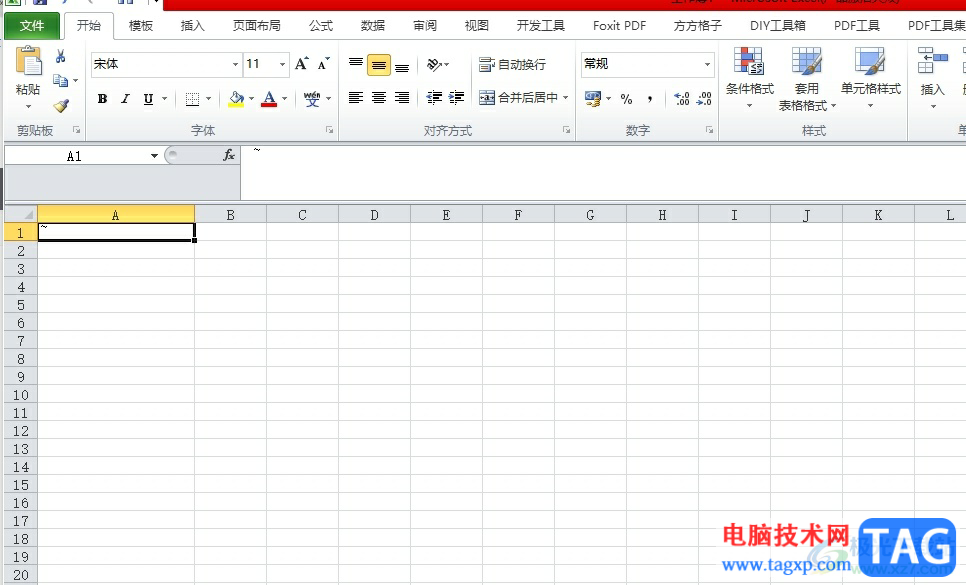The image size is (966, 585).
Task: Select column D header
Action: 375,215
